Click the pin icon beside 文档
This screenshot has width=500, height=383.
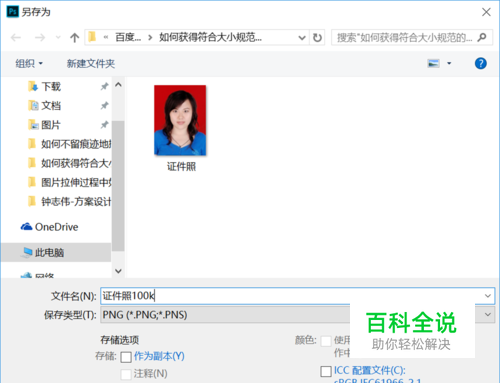point(104,106)
